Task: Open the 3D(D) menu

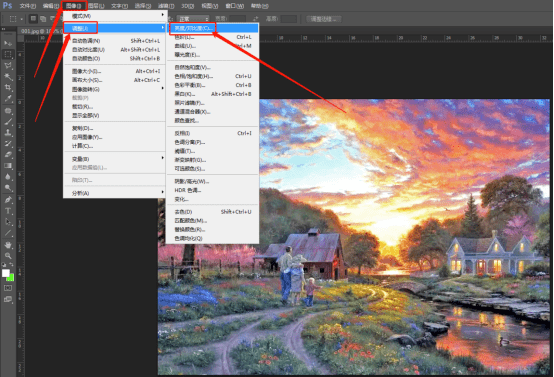Action: pos(187,6)
